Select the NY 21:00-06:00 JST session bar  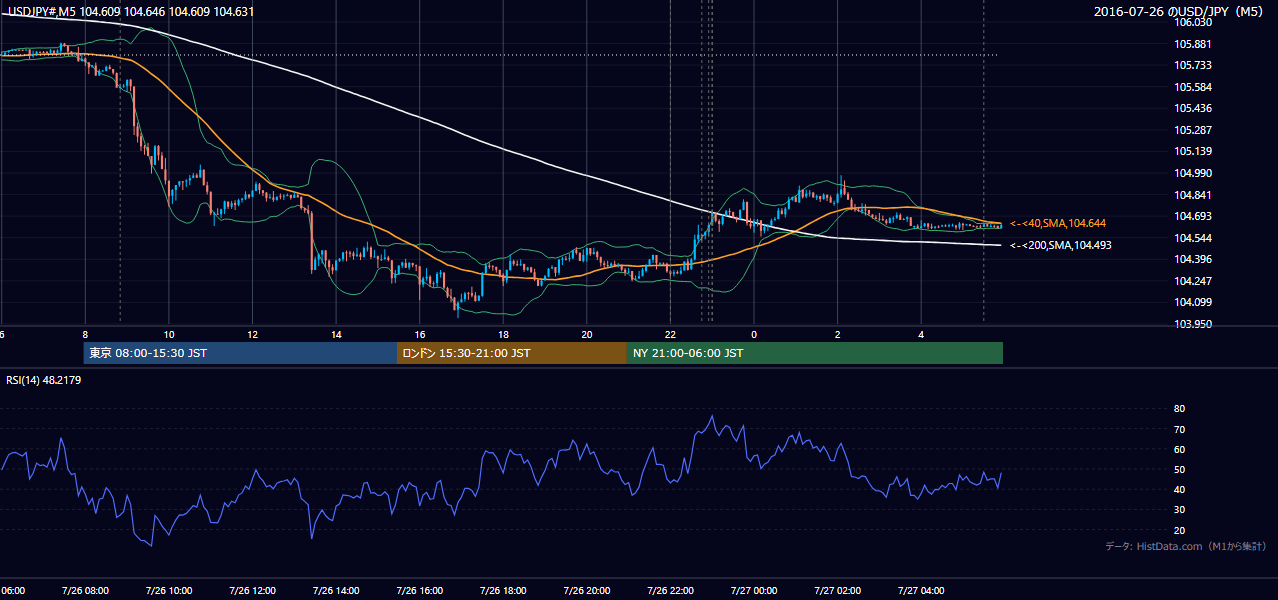pyautogui.click(x=815, y=353)
